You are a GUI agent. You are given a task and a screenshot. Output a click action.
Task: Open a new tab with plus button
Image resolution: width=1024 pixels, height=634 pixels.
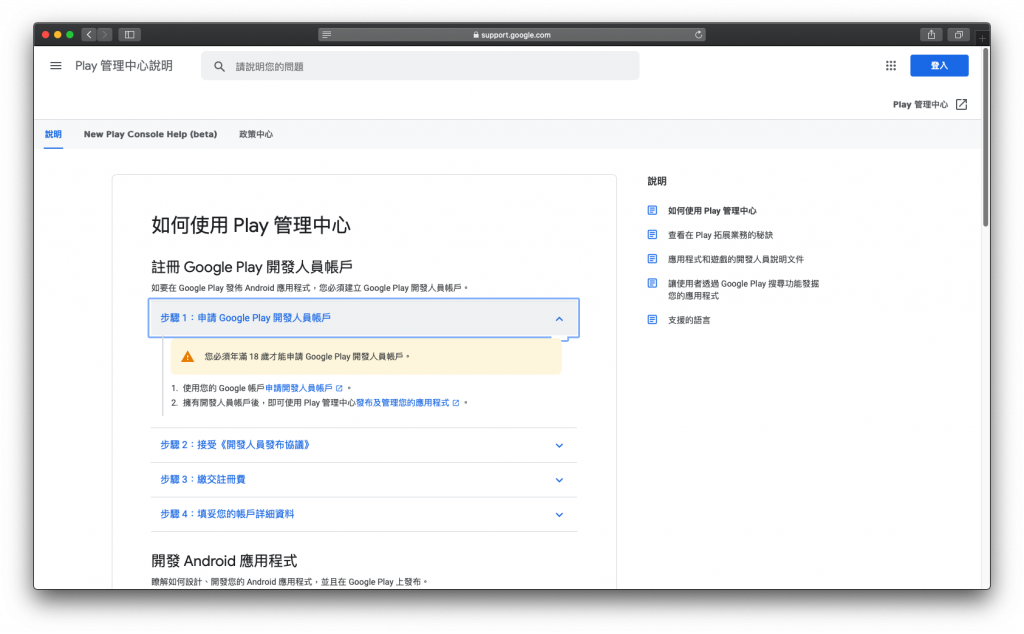[982, 38]
